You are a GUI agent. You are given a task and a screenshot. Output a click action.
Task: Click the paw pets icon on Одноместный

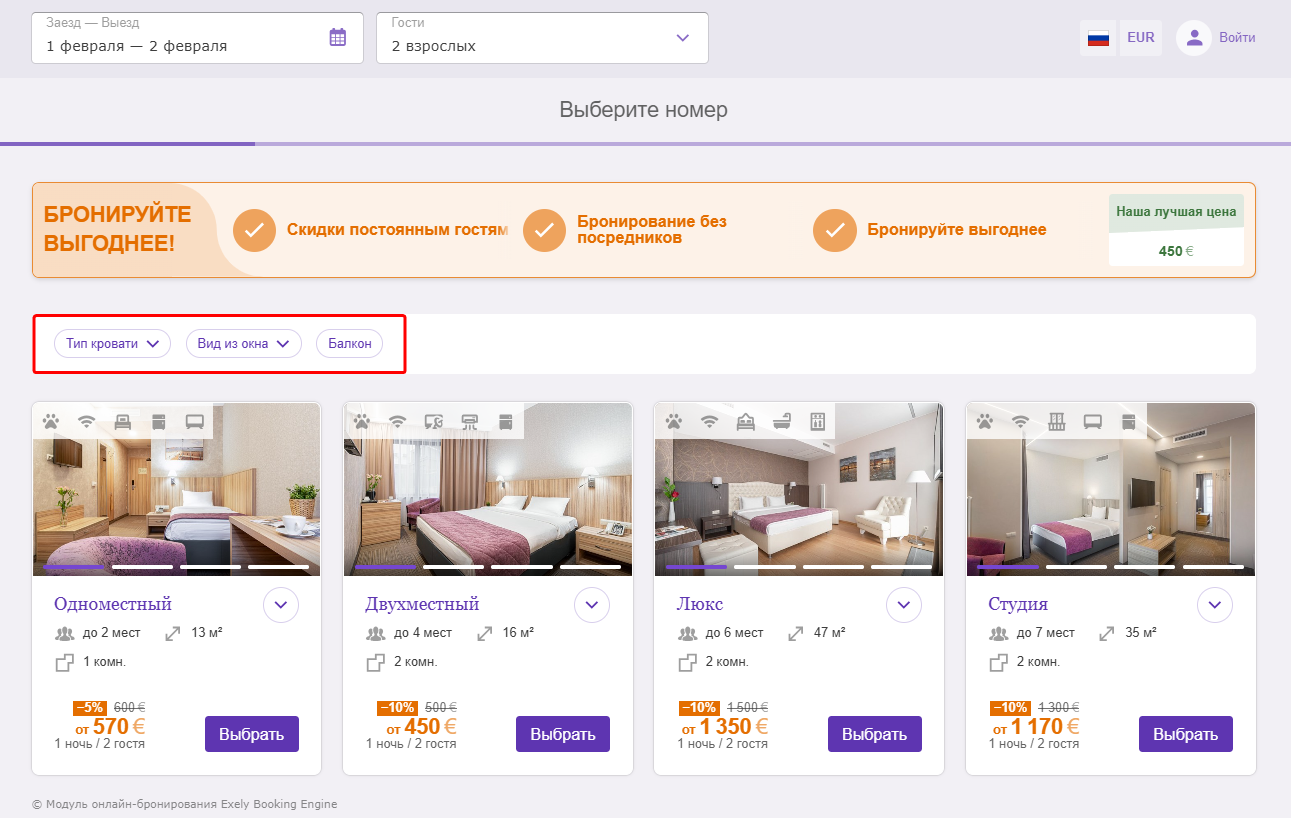coord(51,421)
